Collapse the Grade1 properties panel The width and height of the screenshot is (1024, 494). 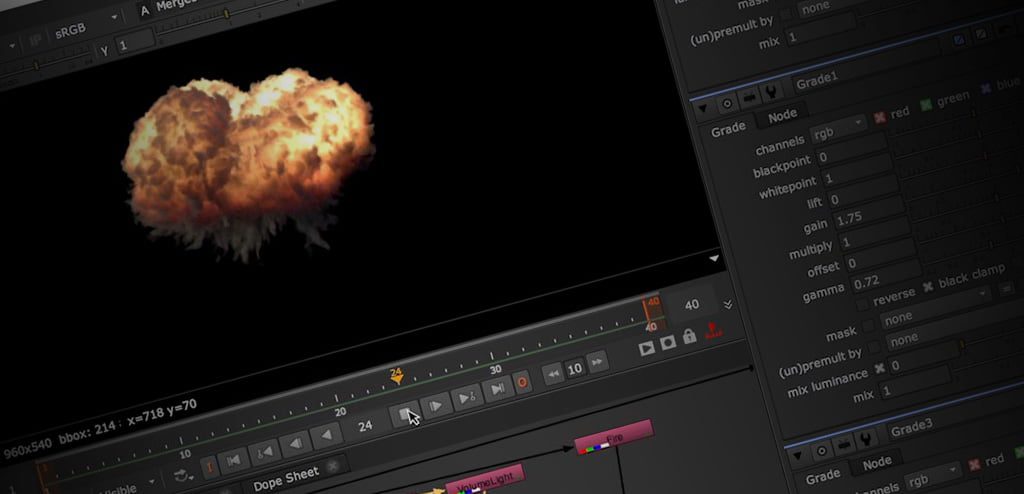[x=703, y=109]
